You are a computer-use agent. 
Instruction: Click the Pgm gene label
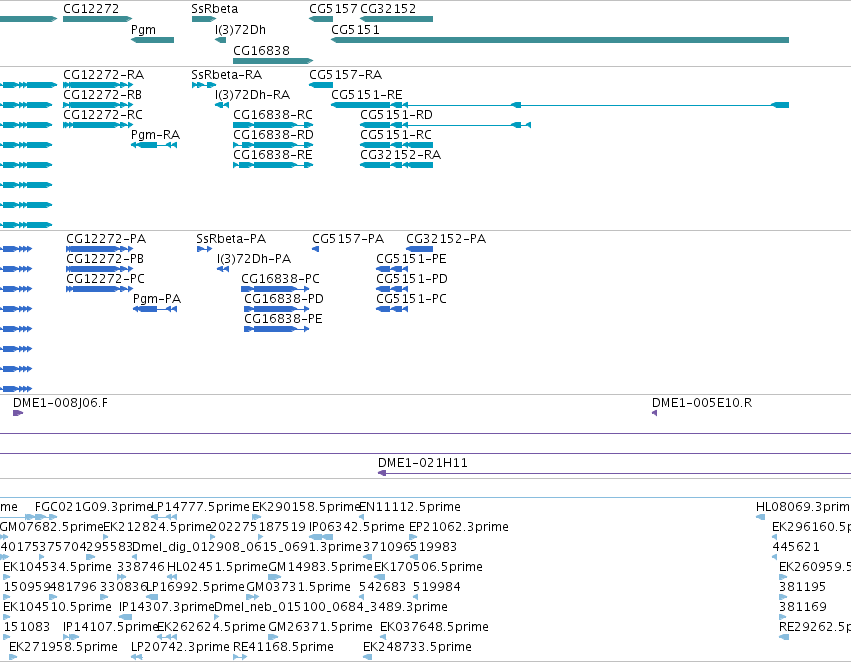pos(143,30)
